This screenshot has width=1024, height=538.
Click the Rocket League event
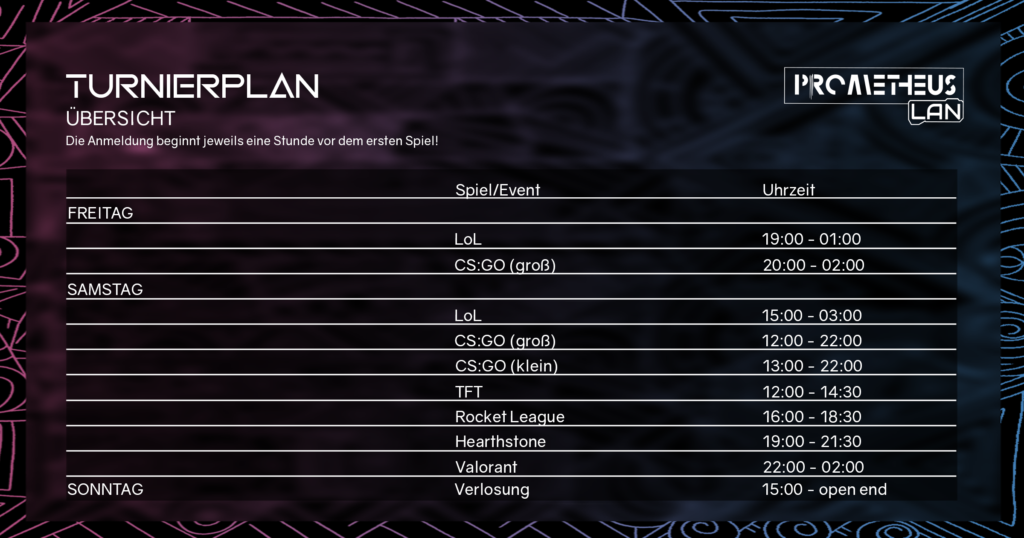pyautogui.click(x=509, y=417)
